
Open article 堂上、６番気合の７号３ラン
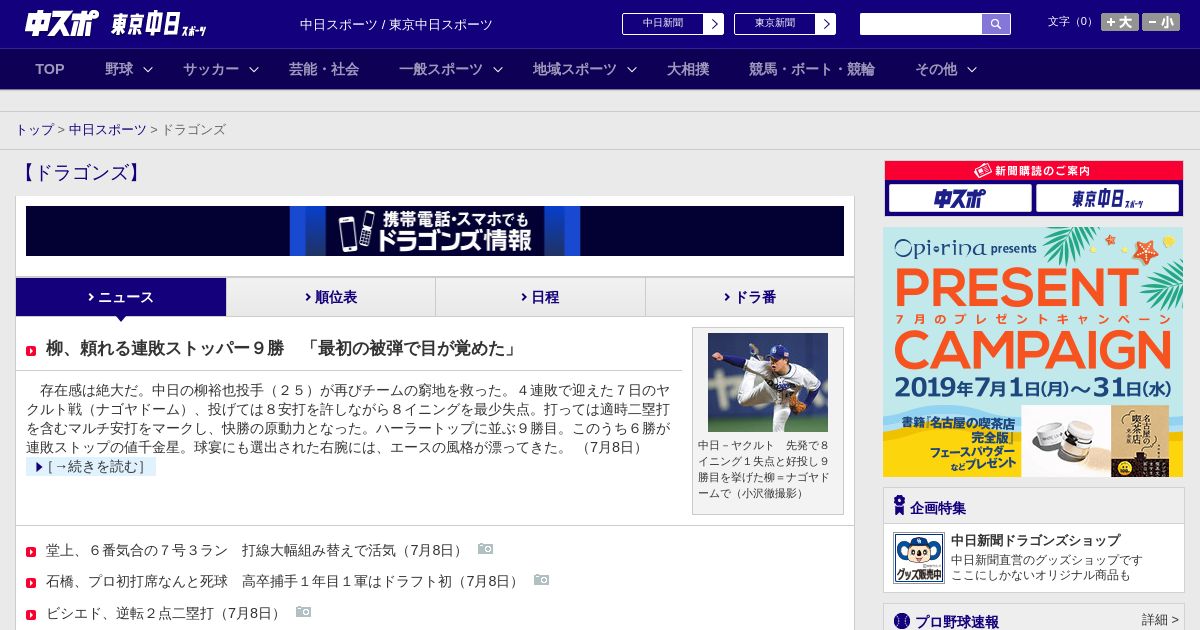click(x=256, y=551)
